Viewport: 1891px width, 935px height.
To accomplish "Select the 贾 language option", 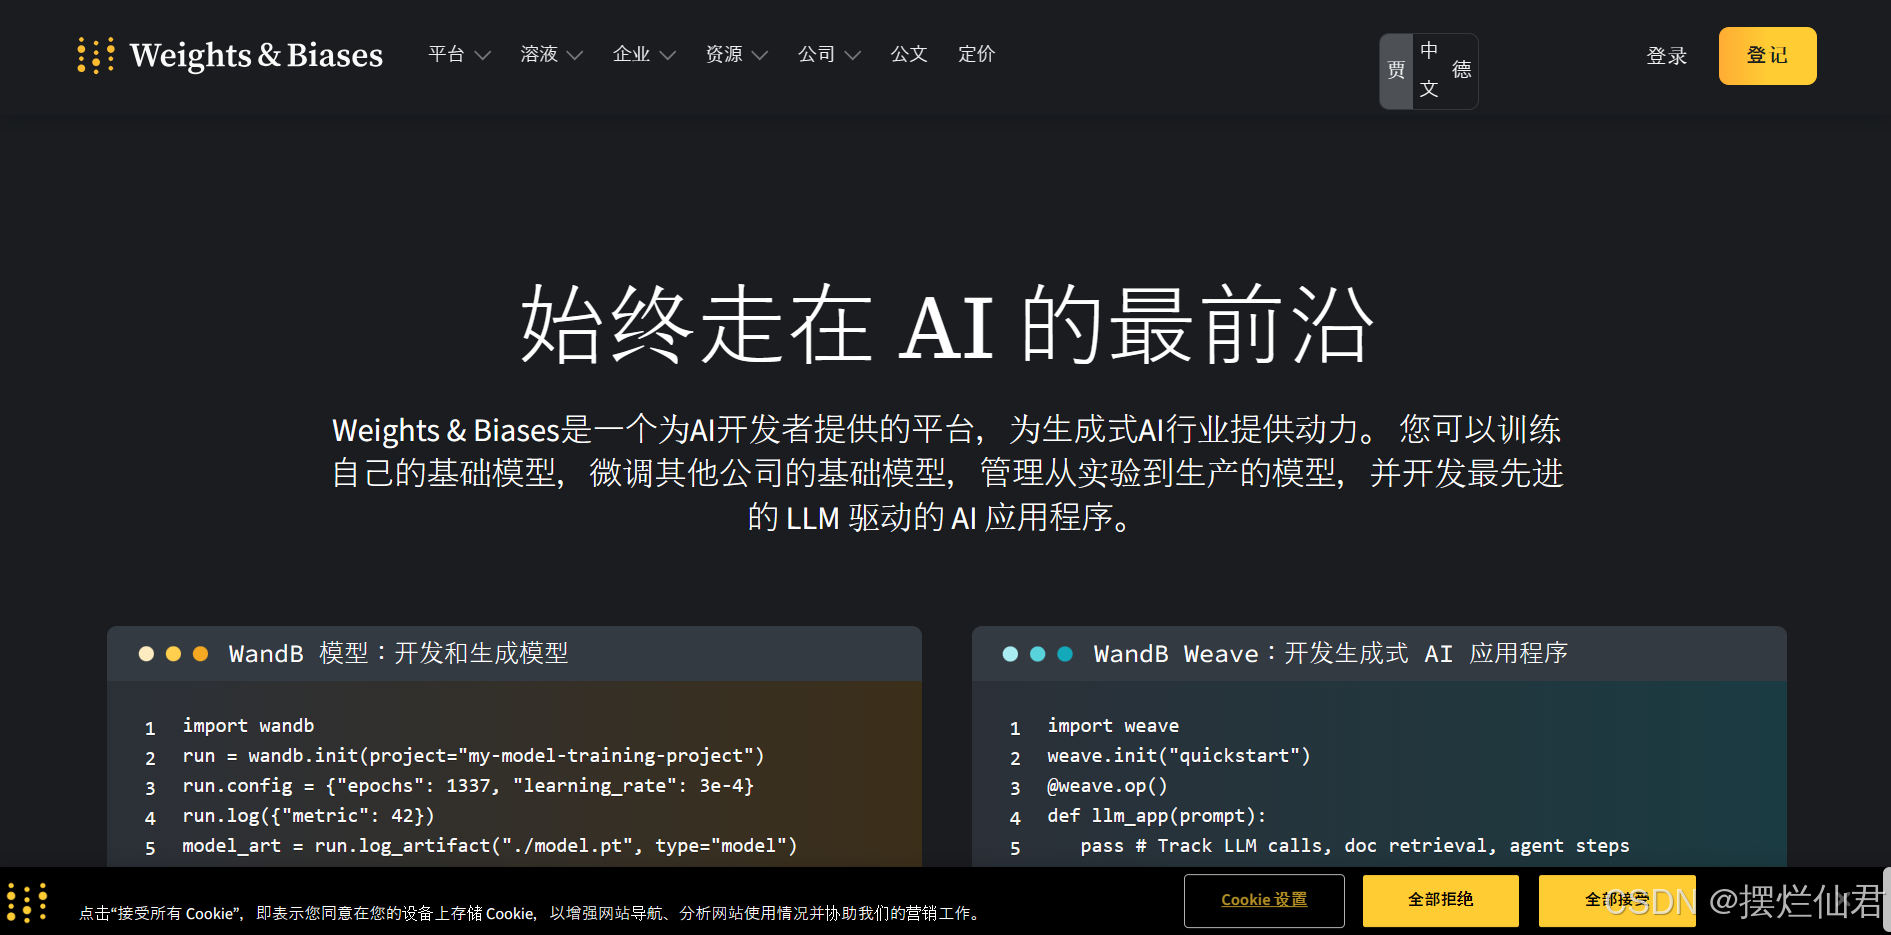I will pyautogui.click(x=1394, y=70).
